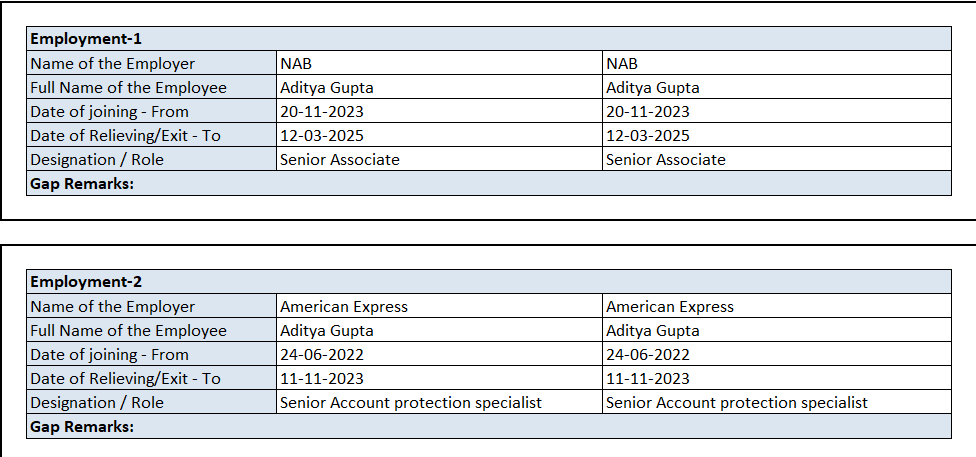Click first American Express employer cell
Image resolution: width=976 pixels, height=457 pixels.
tap(439, 306)
